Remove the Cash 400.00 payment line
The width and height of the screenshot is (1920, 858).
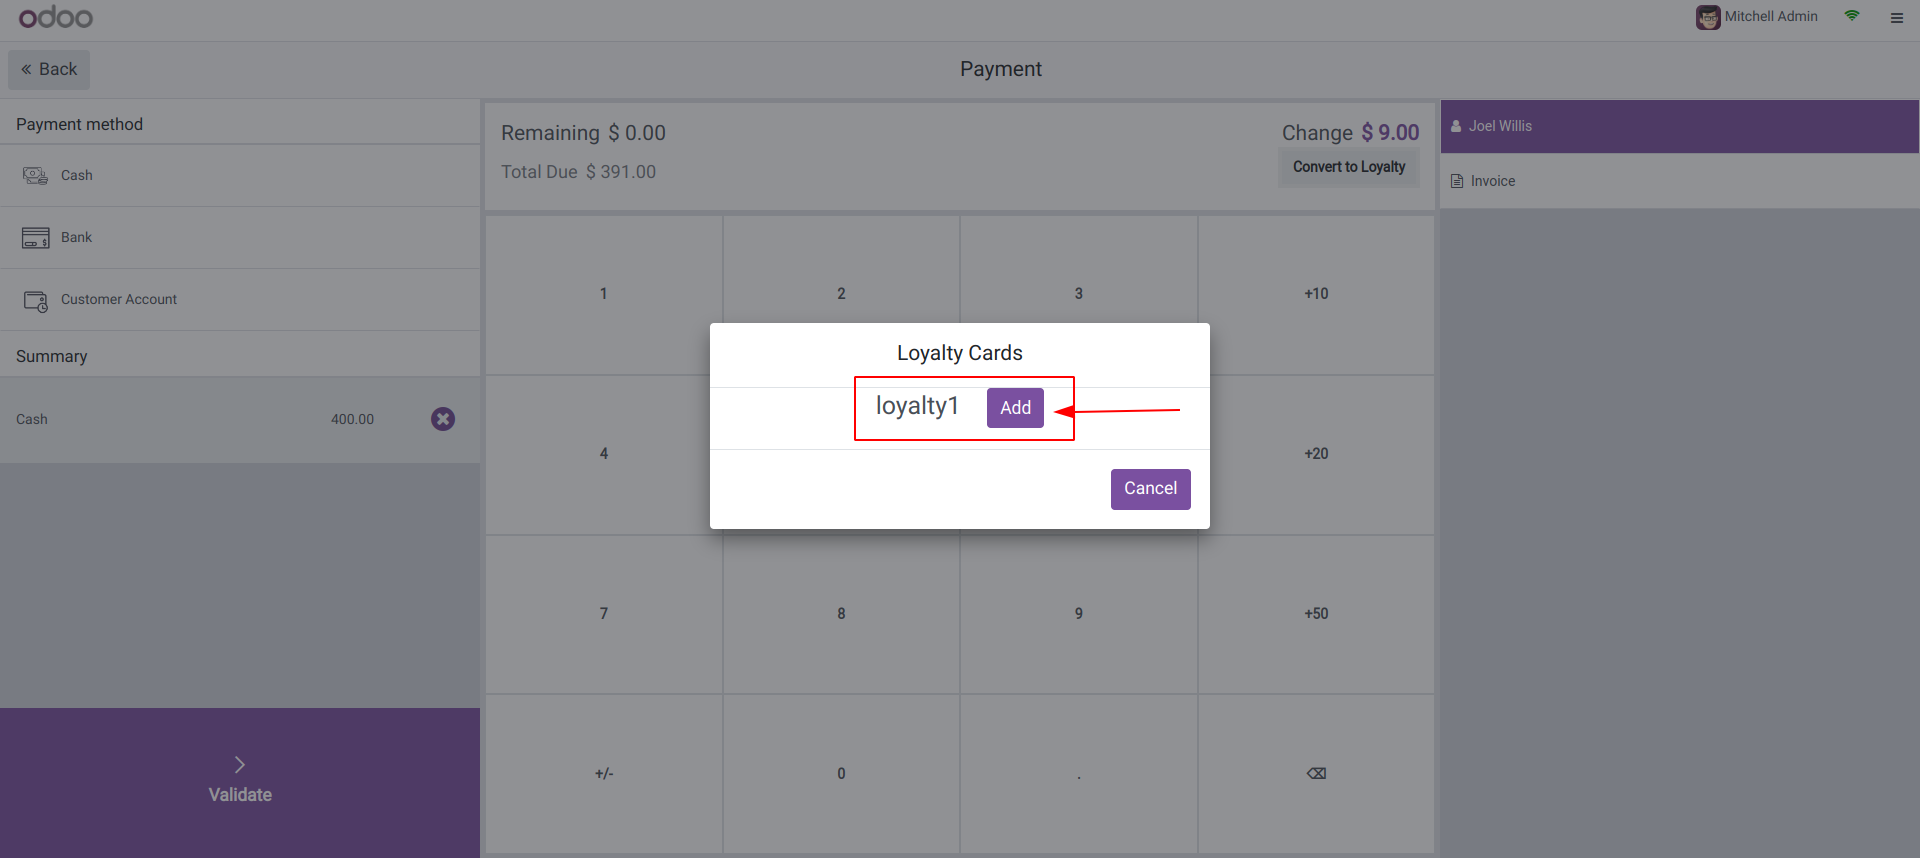click(x=443, y=419)
